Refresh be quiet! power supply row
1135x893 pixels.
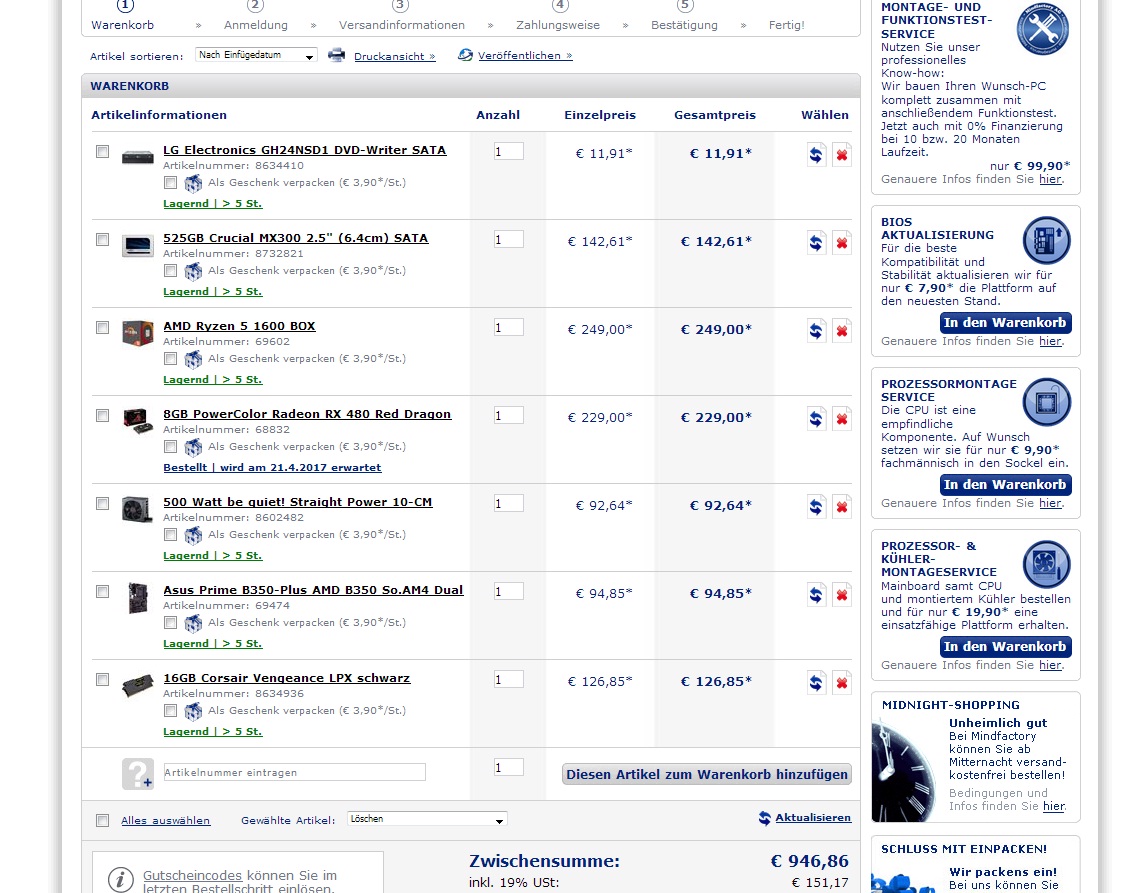click(816, 507)
